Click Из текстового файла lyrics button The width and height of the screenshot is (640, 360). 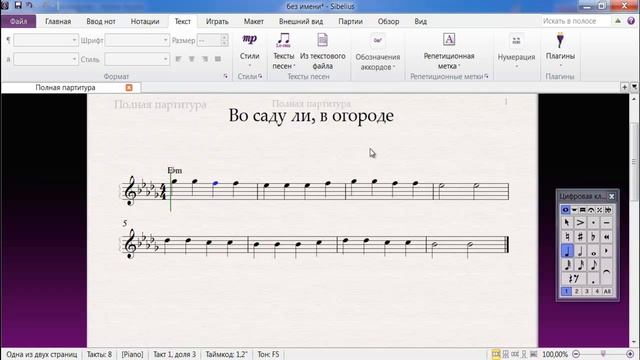click(x=322, y=51)
